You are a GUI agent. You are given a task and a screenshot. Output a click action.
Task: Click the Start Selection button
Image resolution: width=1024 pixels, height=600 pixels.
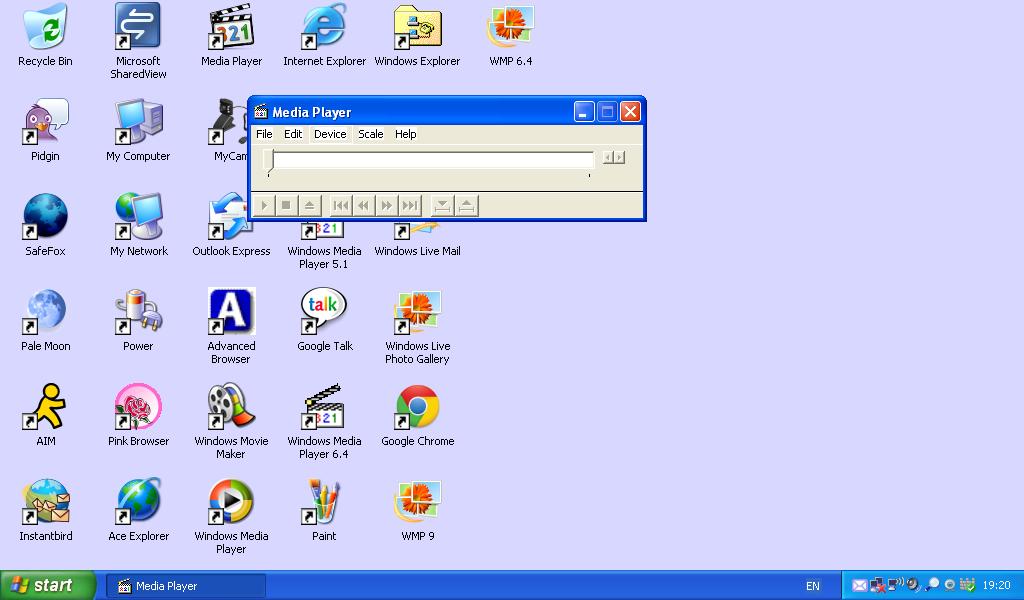pyautogui.click(x=442, y=206)
